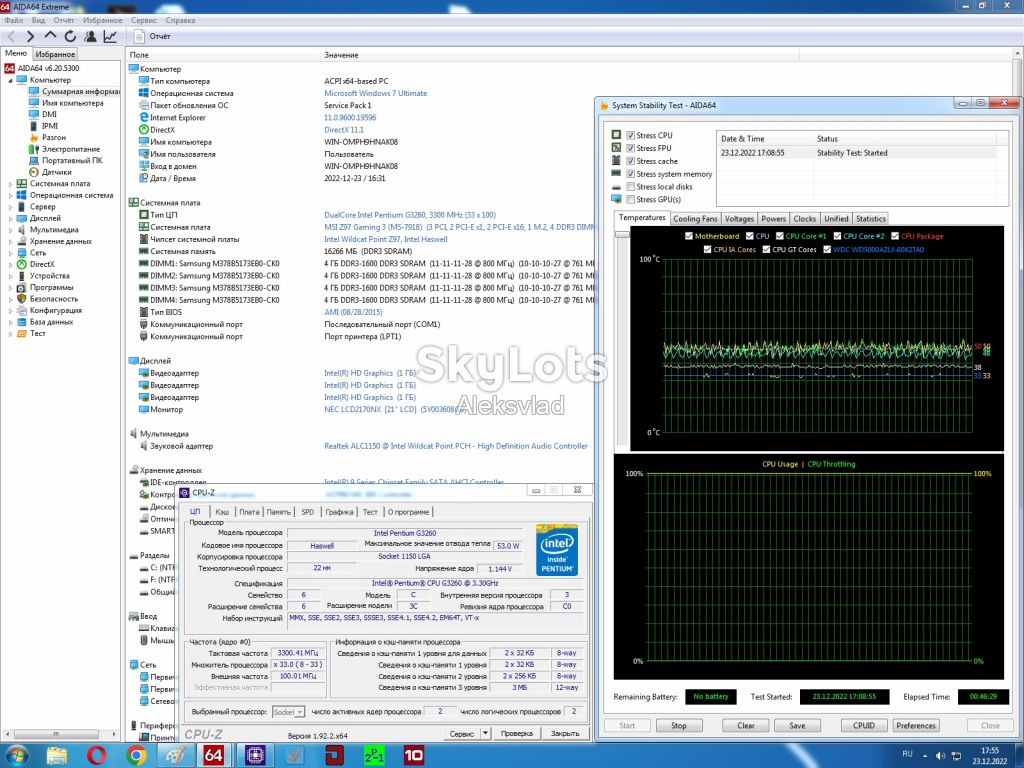This screenshot has height=768, width=1024.
Task: Stop the stability test with the Stop button
Action: pos(679,726)
